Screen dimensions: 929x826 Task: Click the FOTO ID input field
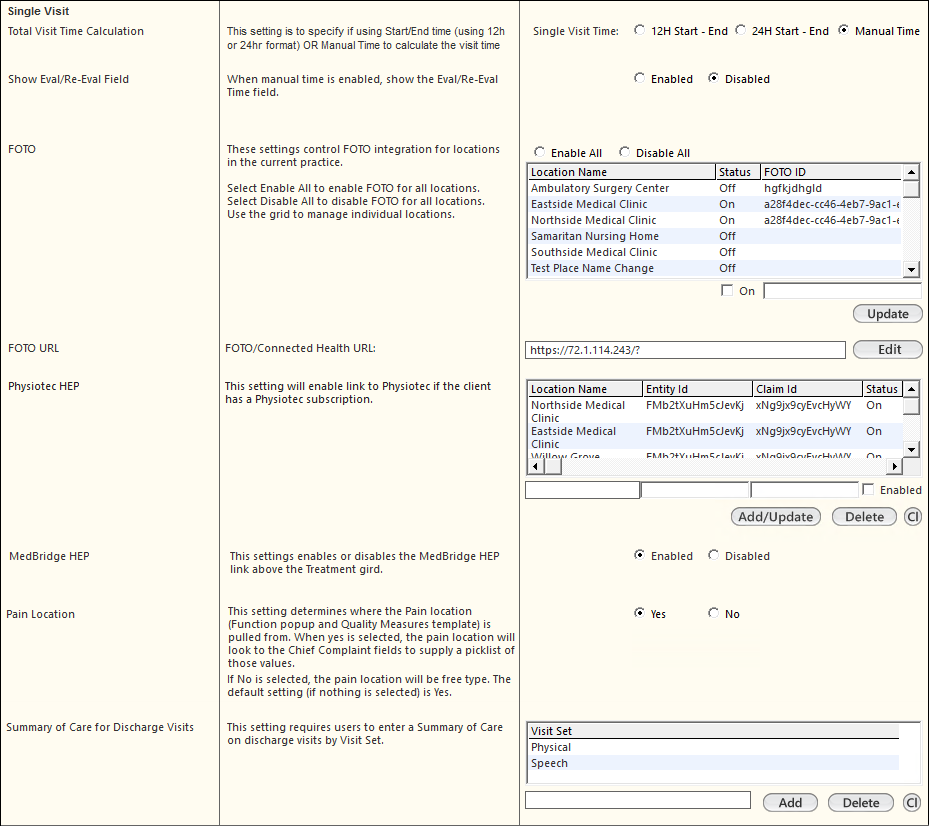coord(842,291)
